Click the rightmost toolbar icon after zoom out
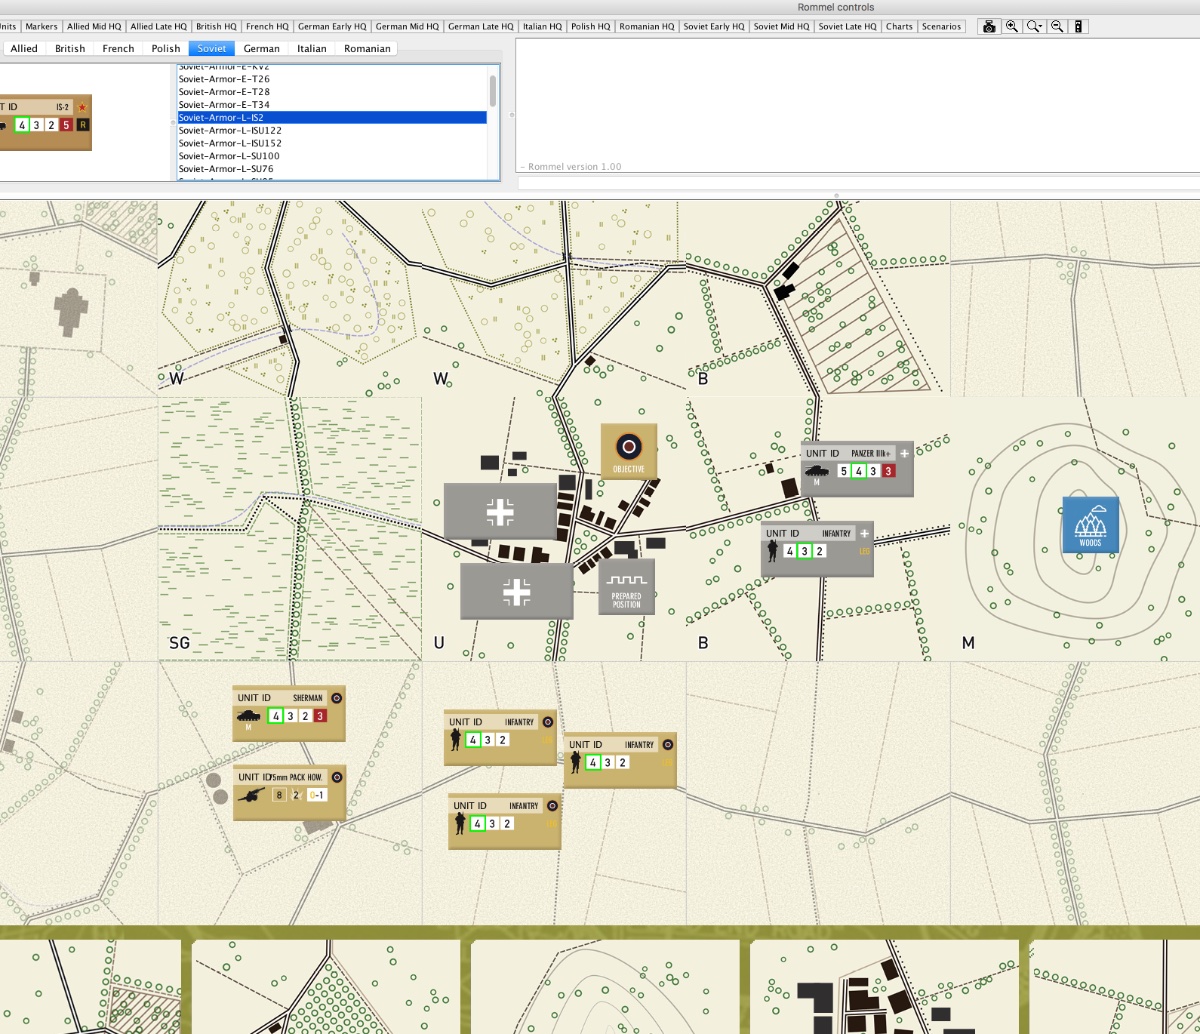Screen dimensions: 1200x1034 coord(1079,27)
